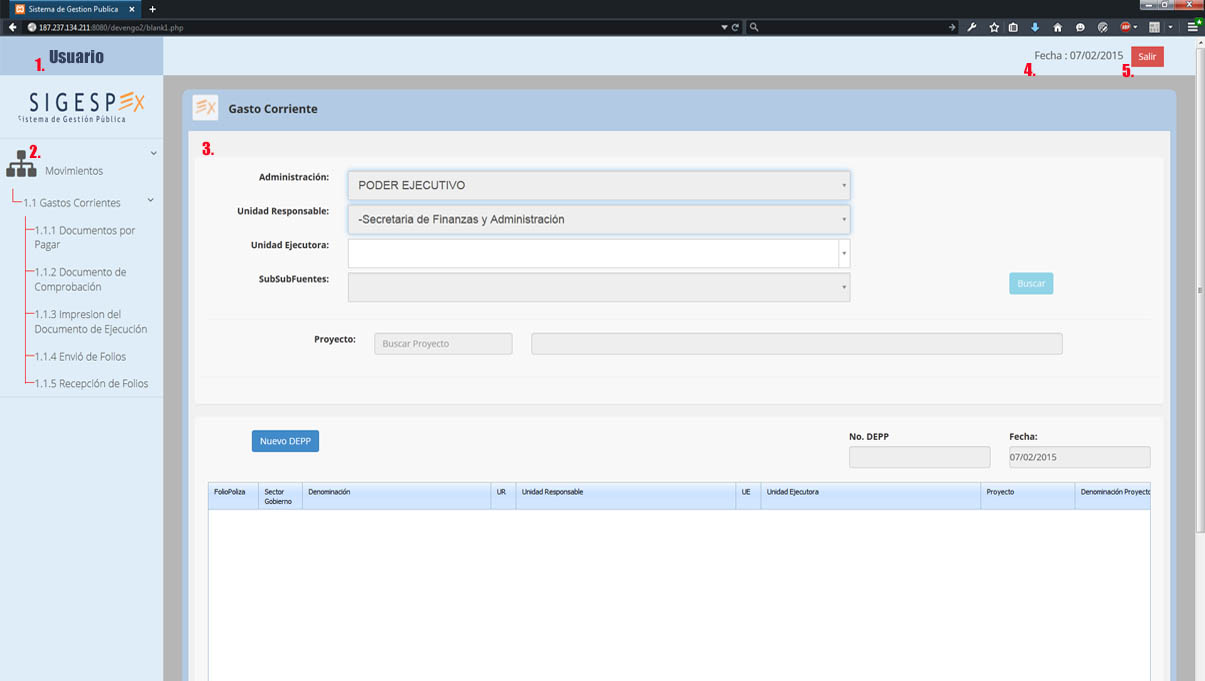The width and height of the screenshot is (1205, 681).
Task: Open the SubSubFuentes dropdown
Action: [599, 287]
